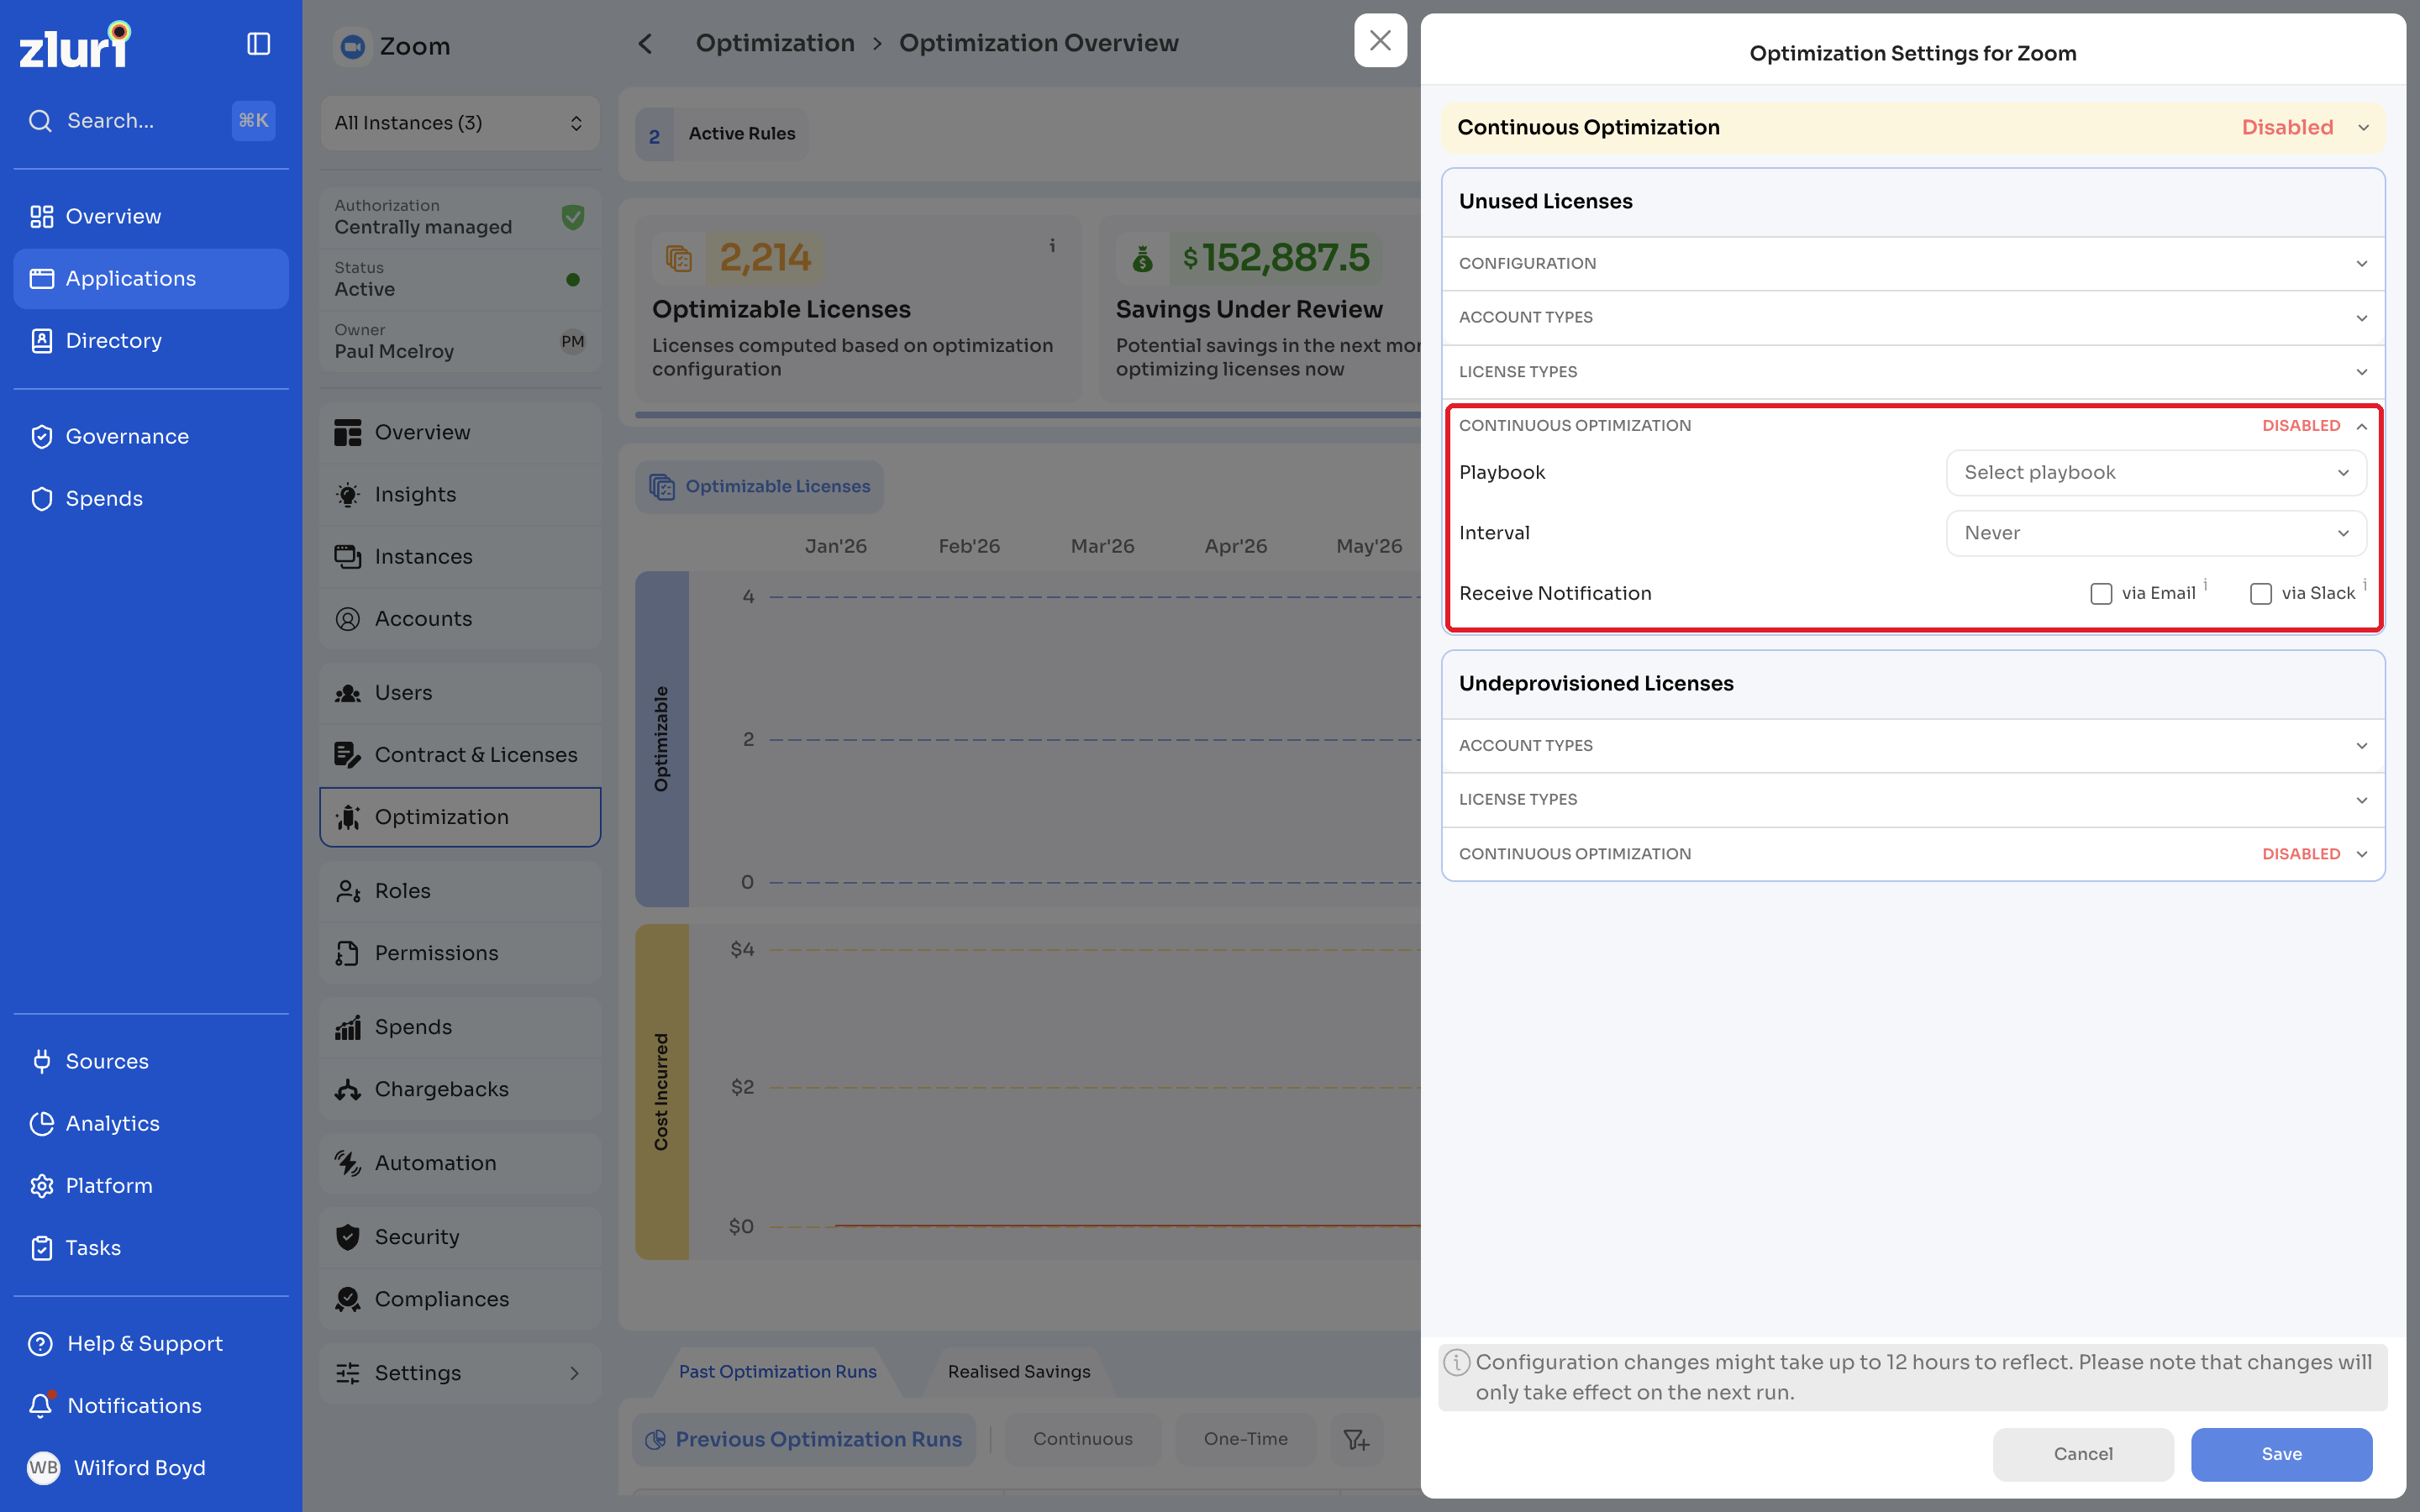This screenshot has width=2420, height=1512.
Task: Click the Cancel button
Action: 2083,1454
